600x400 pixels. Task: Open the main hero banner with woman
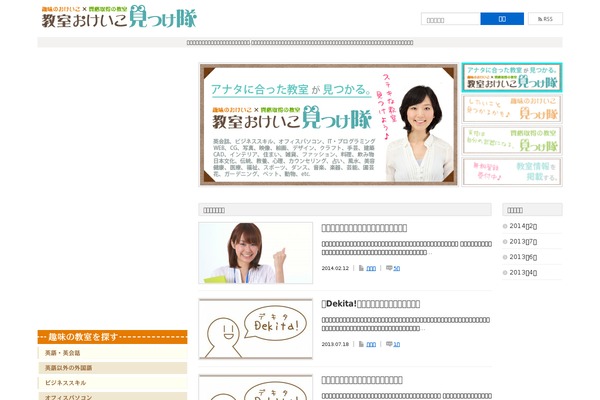pyautogui.click(x=328, y=125)
